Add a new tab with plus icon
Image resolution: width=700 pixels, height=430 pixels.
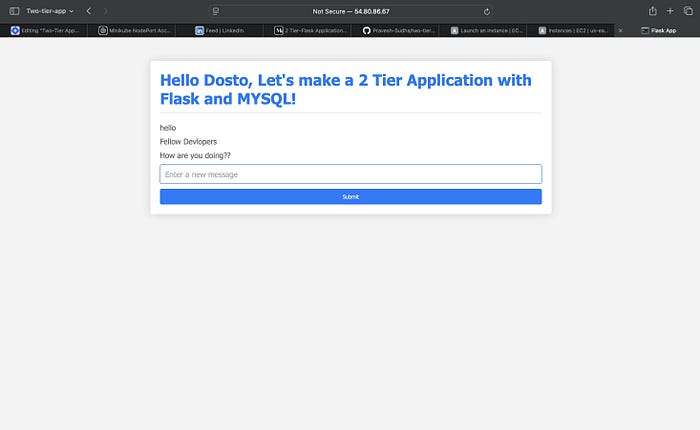670,11
